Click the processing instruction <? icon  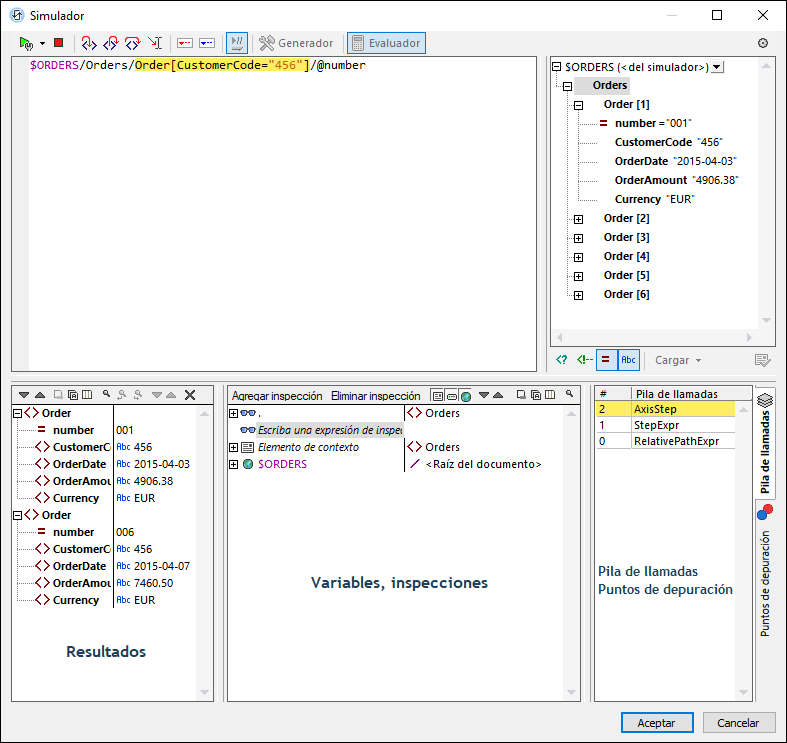pyautogui.click(x=562, y=360)
